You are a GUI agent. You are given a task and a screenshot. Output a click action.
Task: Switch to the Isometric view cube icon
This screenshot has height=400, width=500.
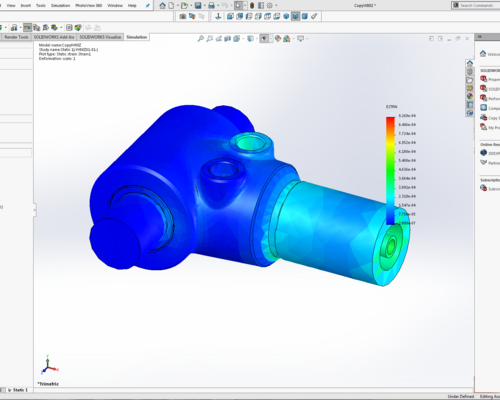point(286,16)
